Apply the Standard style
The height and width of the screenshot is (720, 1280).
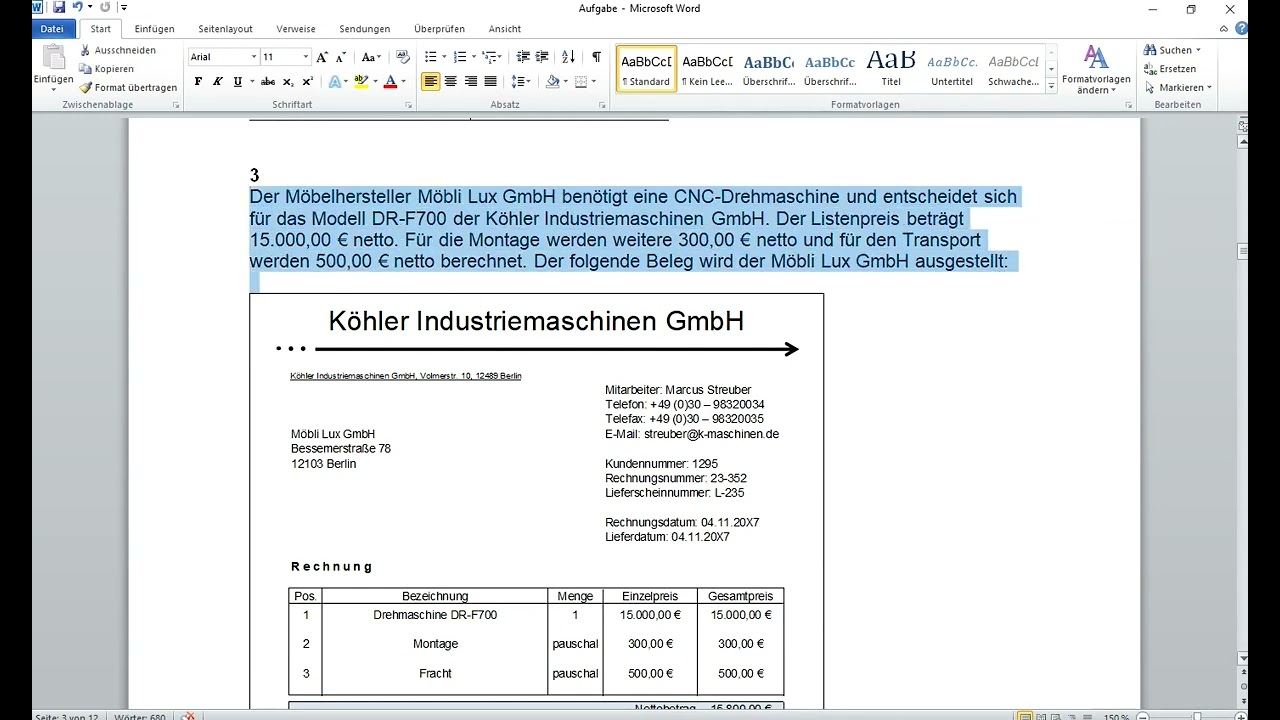646,69
